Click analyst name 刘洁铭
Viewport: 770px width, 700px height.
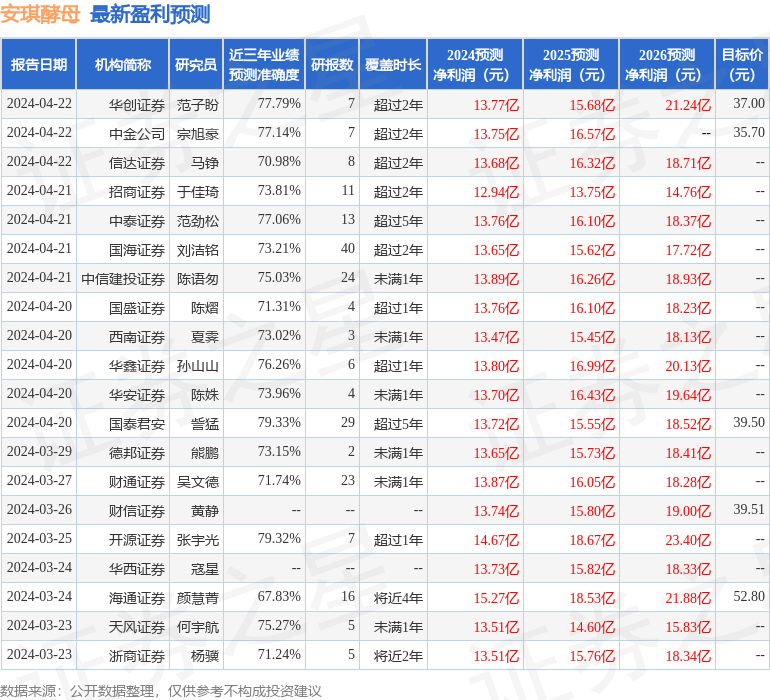(x=197, y=250)
